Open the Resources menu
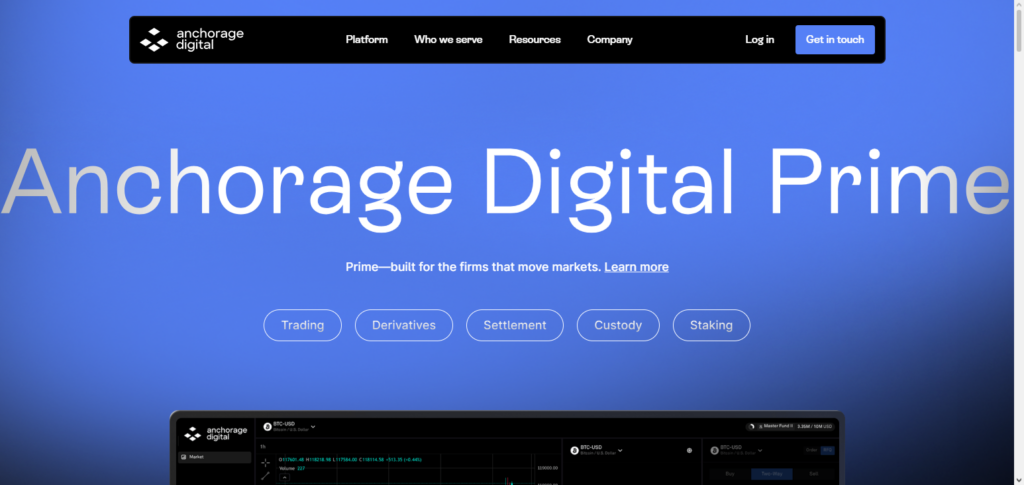This screenshot has height=485, width=1024. (x=535, y=40)
